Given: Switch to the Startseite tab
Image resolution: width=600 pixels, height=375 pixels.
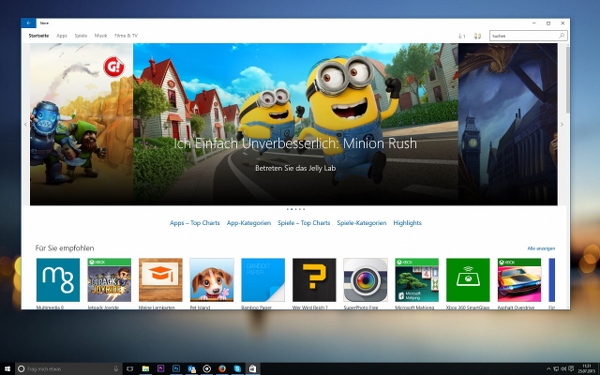Looking at the screenshot, I should [39, 36].
